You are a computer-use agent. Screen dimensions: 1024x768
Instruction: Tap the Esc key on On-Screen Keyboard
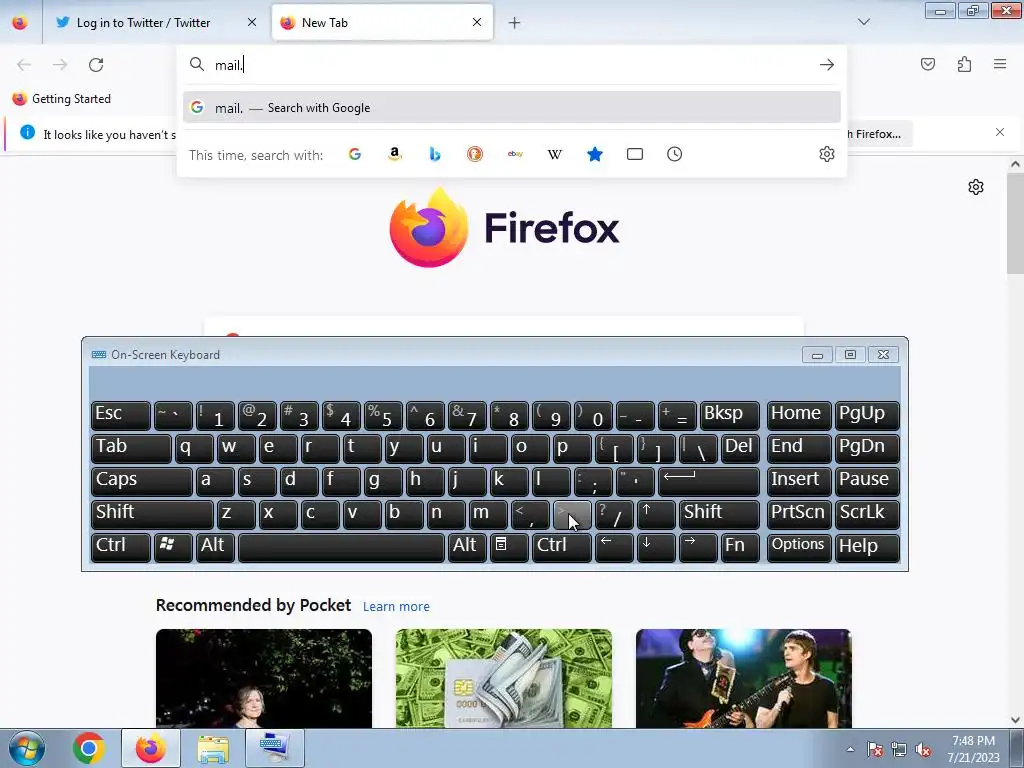pos(121,415)
